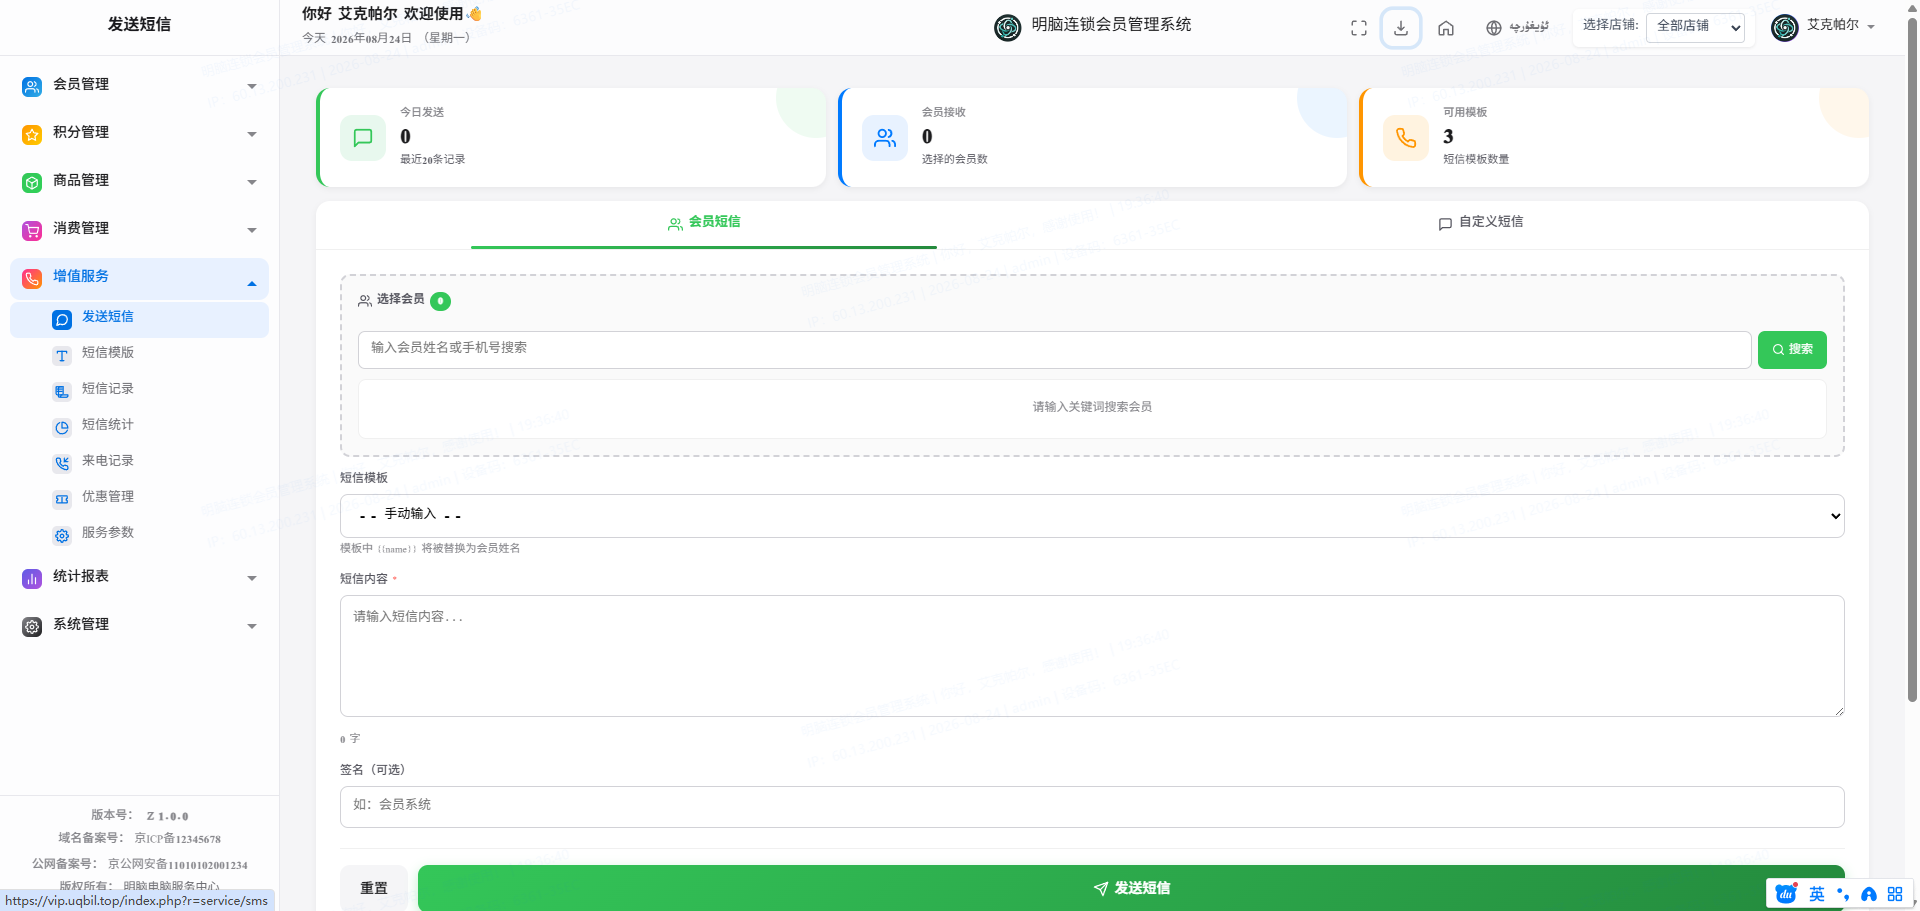Click the 今日发送 message card icon
Screen dimensions: 1920x911
363,138
